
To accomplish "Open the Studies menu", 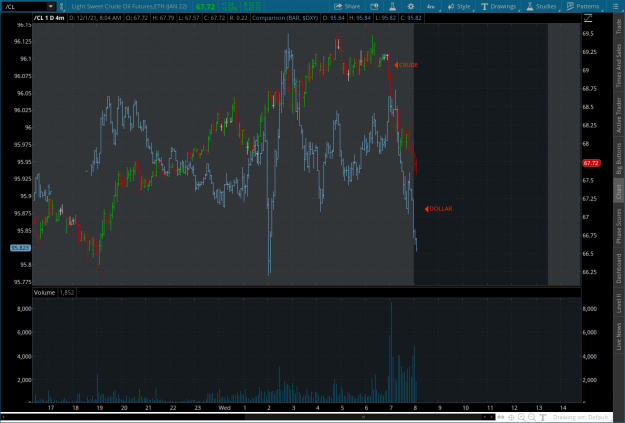I will tap(541, 6).
